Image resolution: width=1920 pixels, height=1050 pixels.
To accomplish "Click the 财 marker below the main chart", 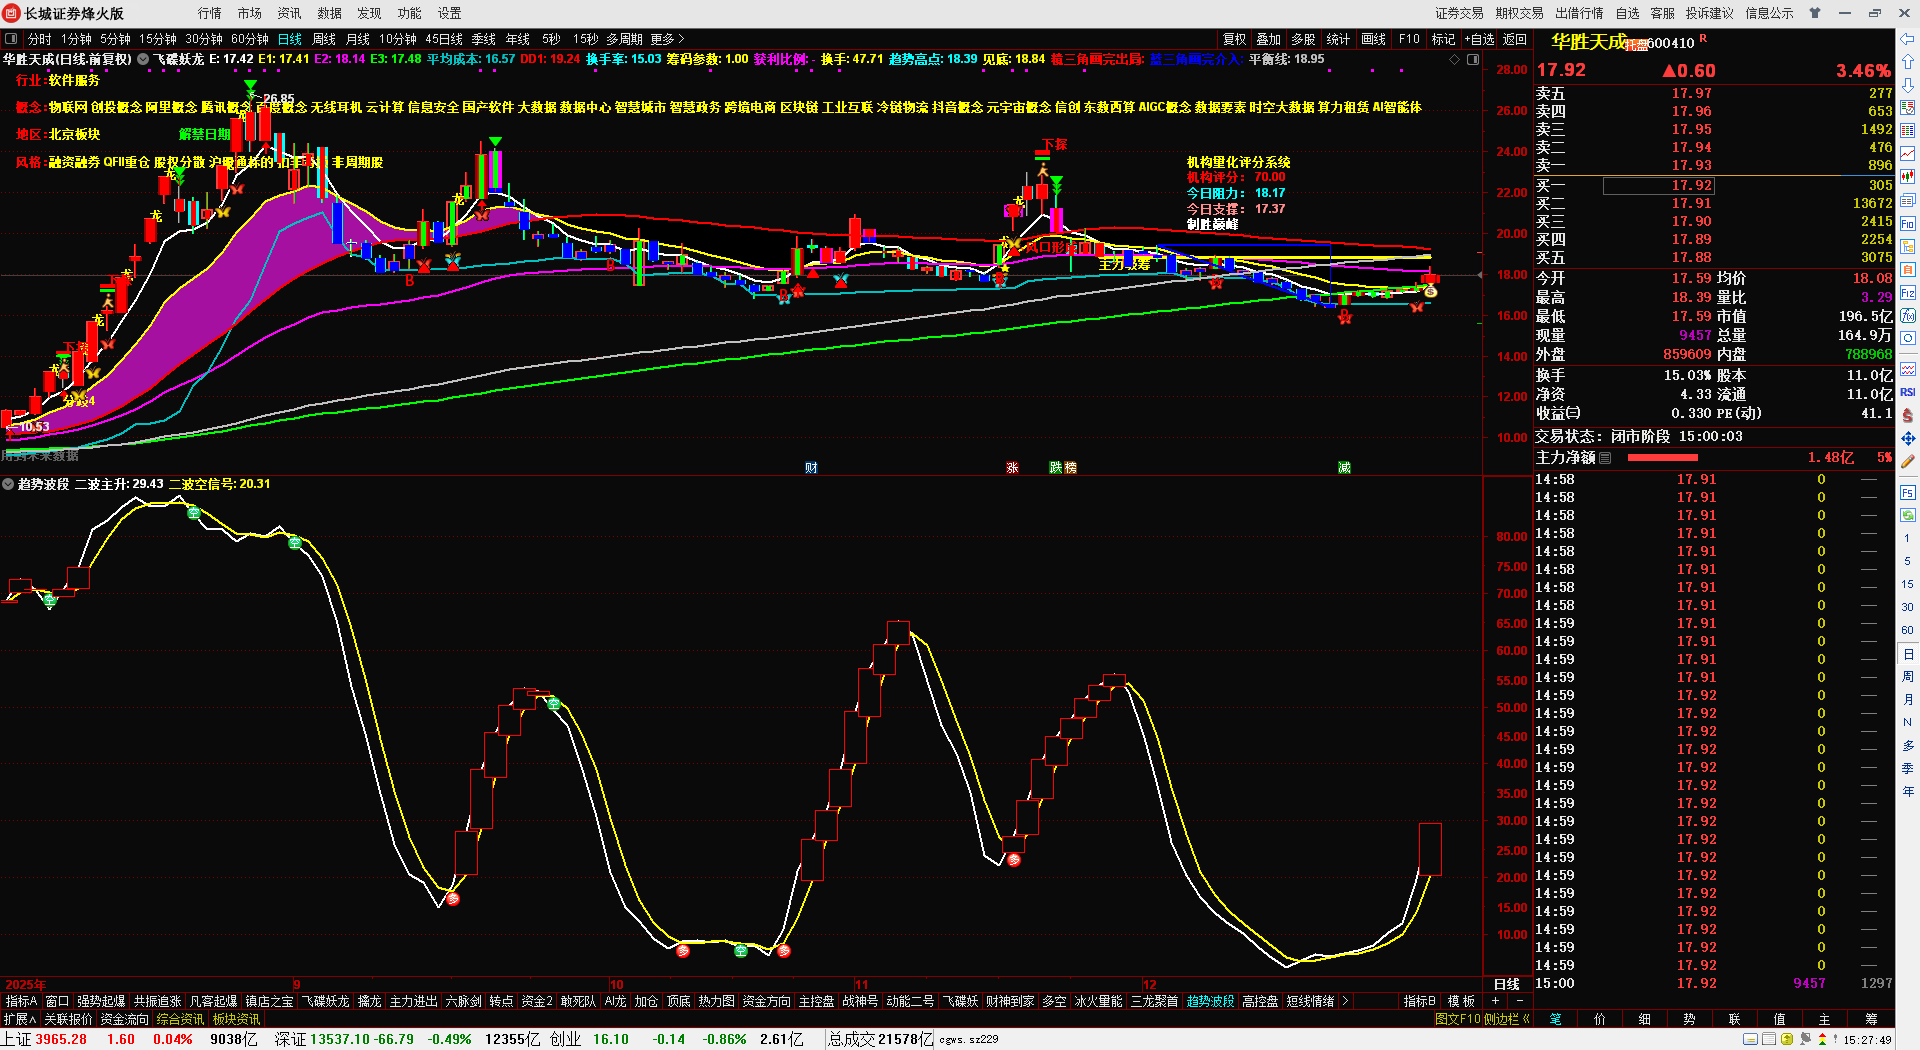I will coord(811,468).
